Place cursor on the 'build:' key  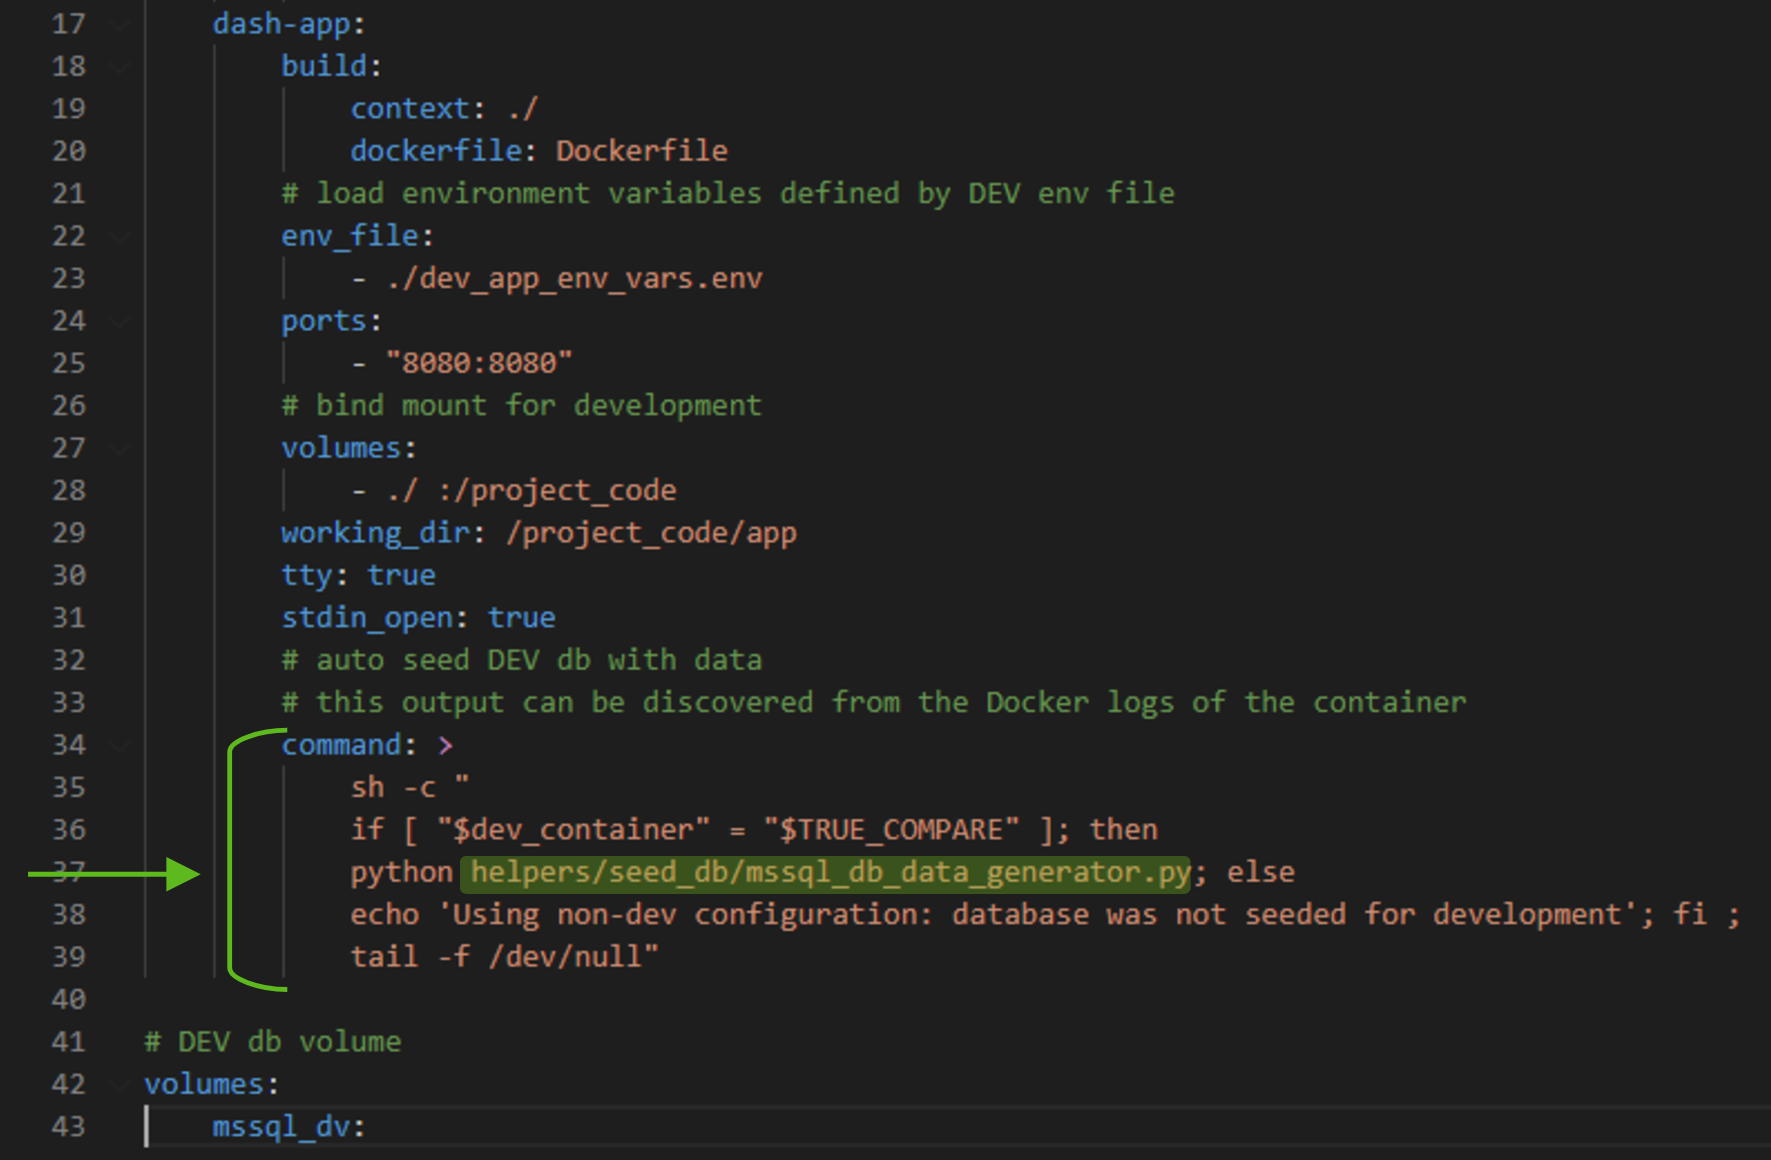pyautogui.click(x=331, y=66)
